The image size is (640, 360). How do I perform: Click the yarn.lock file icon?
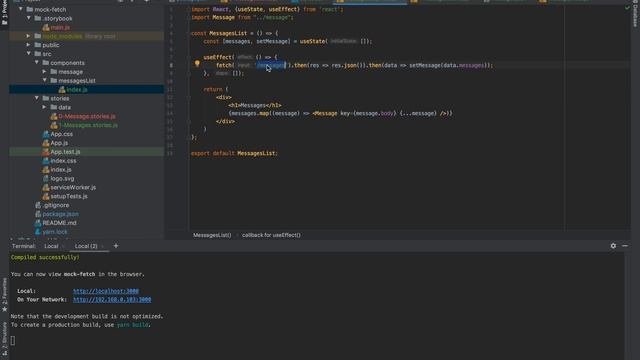[38, 232]
